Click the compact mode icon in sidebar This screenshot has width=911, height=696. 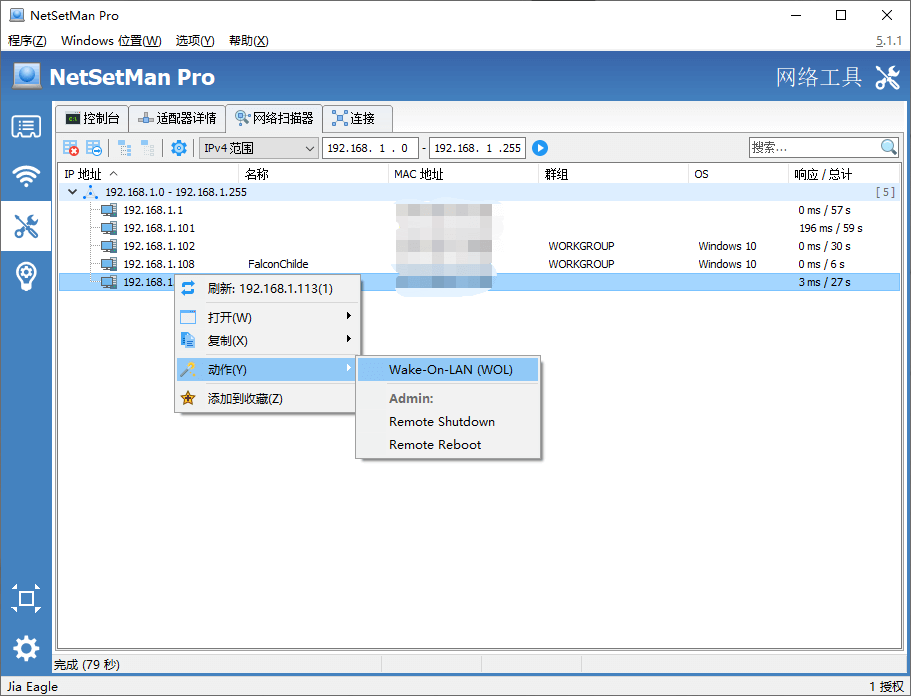pos(26,598)
